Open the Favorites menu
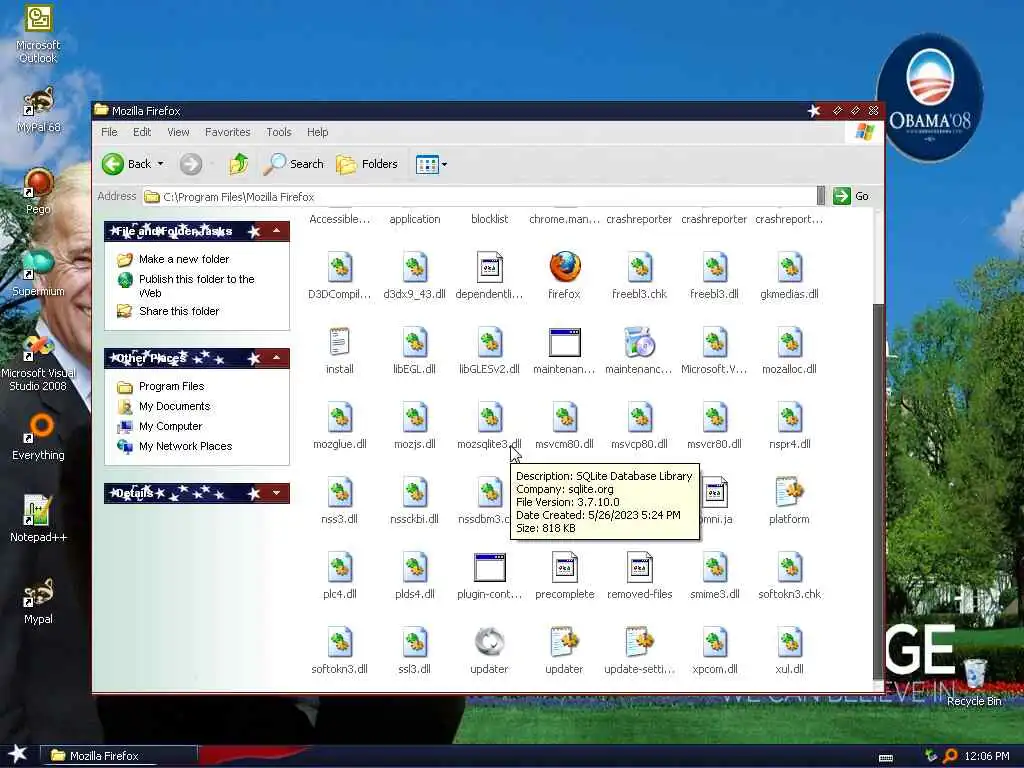Viewport: 1024px width, 768px height. pyautogui.click(x=227, y=132)
